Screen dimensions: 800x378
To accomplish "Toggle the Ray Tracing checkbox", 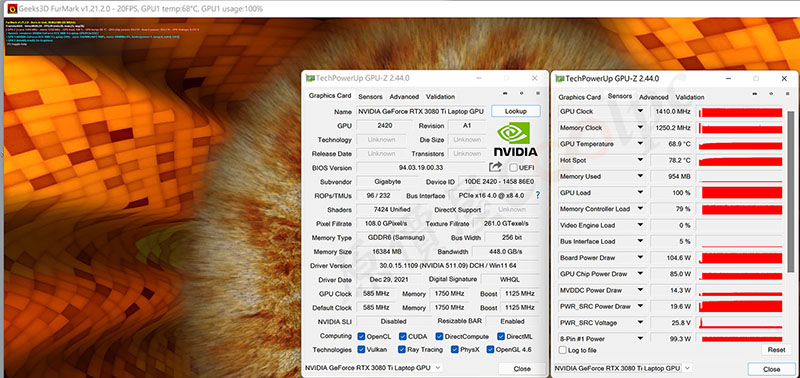I will pyautogui.click(x=402, y=349).
